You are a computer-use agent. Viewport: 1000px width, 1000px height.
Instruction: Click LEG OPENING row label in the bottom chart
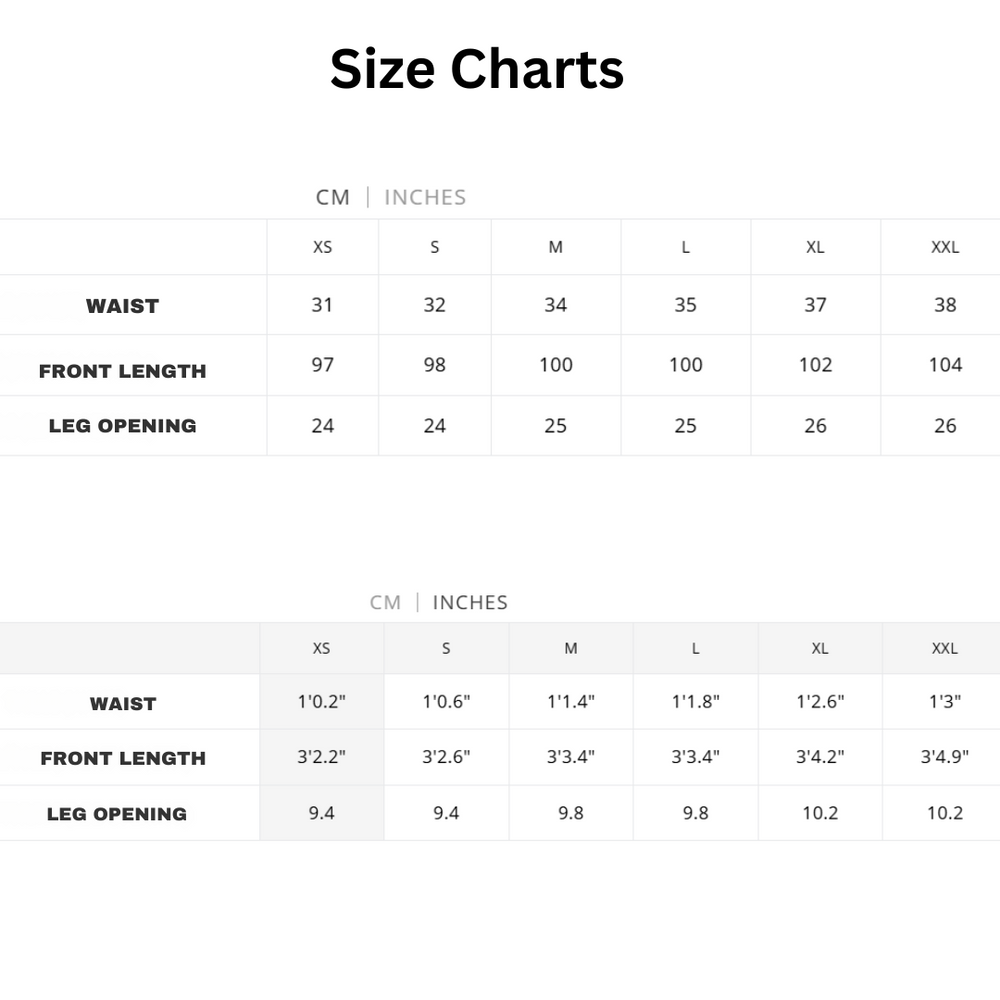pyautogui.click(x=117, y=814)
